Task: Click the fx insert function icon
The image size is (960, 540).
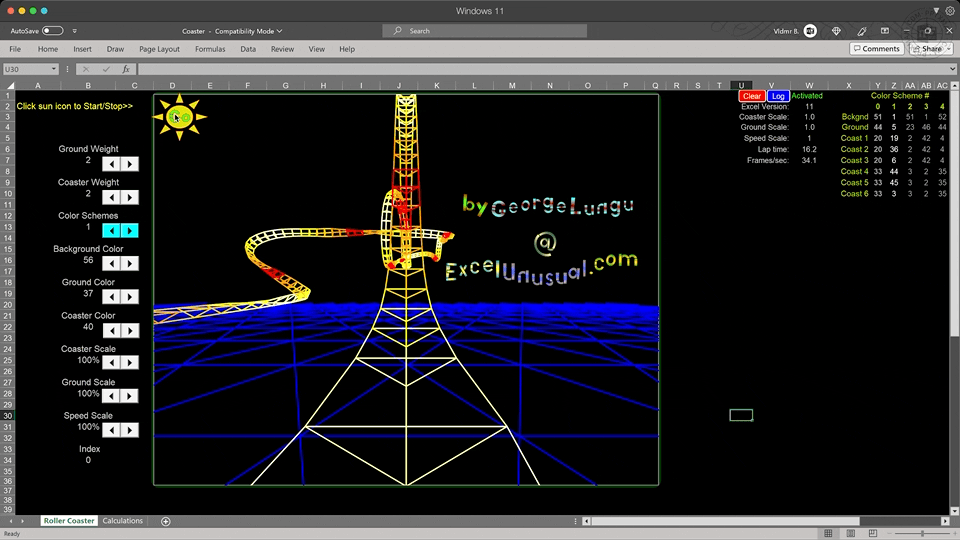Action: pyautogui.click(x=126, y=69)
